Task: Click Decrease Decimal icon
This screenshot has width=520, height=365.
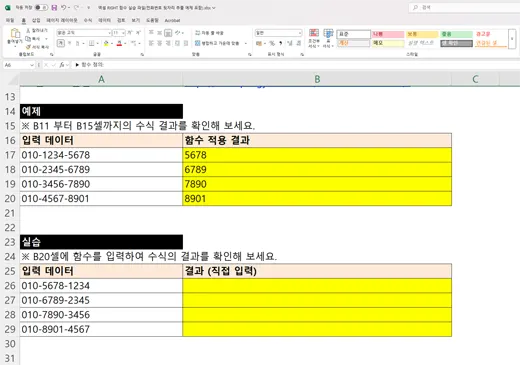Action: click(x=299, y=43)
